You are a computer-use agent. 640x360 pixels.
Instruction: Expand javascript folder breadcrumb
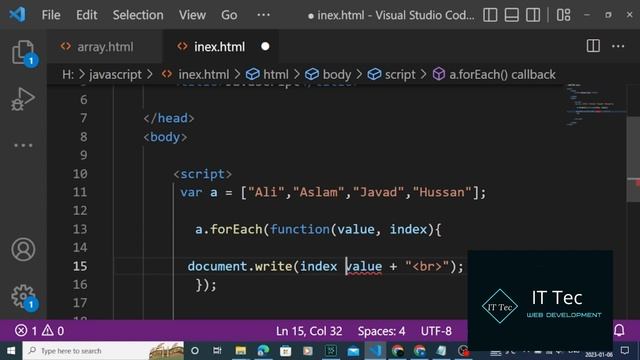pyautogui.click(x=116, y=74)
